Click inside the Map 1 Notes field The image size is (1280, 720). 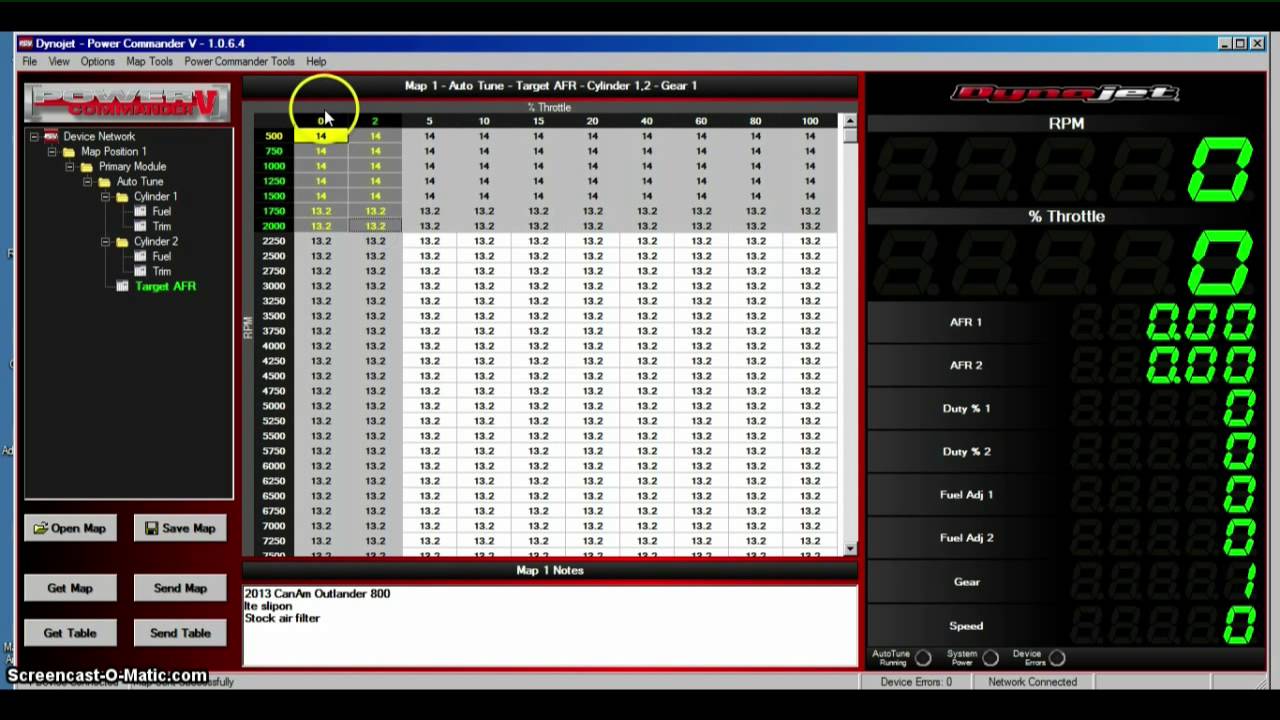[550, 625]
